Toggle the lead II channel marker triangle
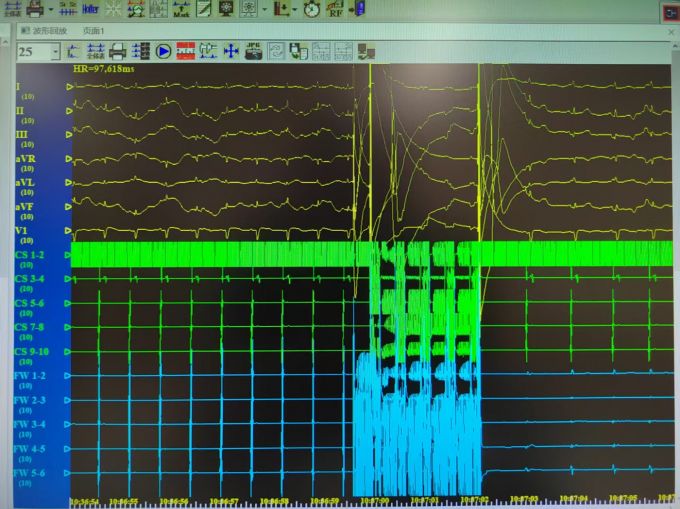 tap(69, 111)
